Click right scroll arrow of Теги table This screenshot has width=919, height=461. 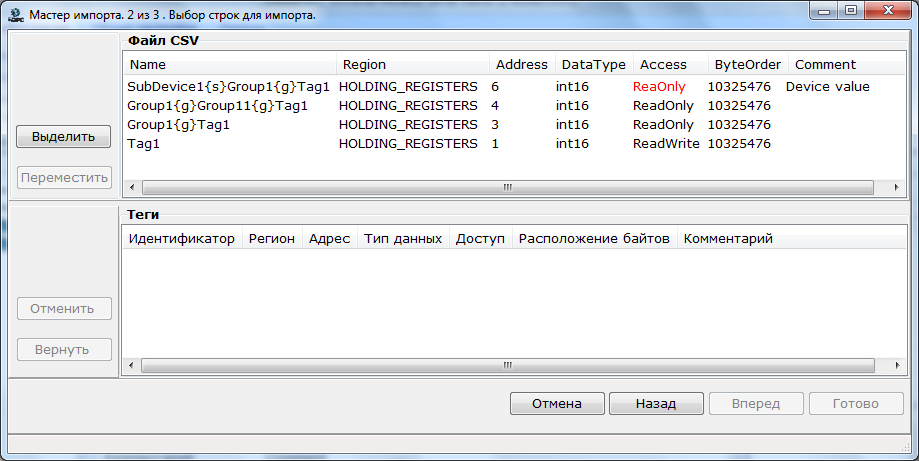[x=897, y=366]
